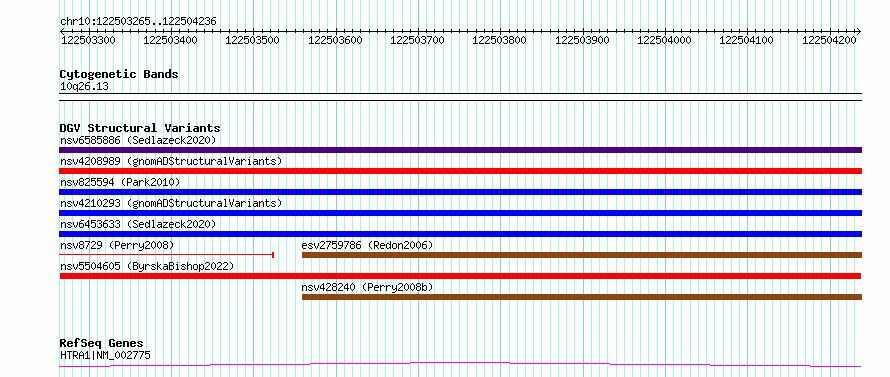Viewport: 890px width, 377px height.
Task: Click ruler position 122504100
Action: click(x=746, y=40)
